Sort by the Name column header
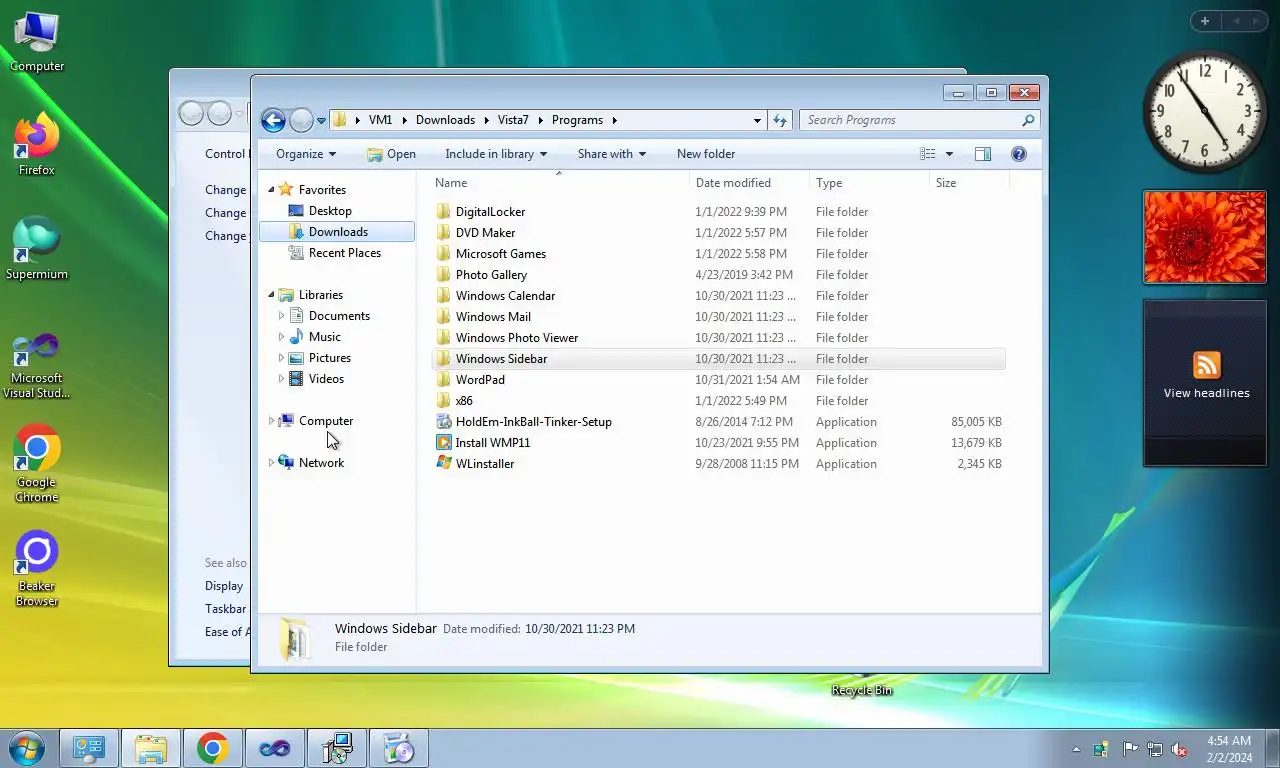Viewport: 1280px width, 768px height. click(x=559, y=183)
